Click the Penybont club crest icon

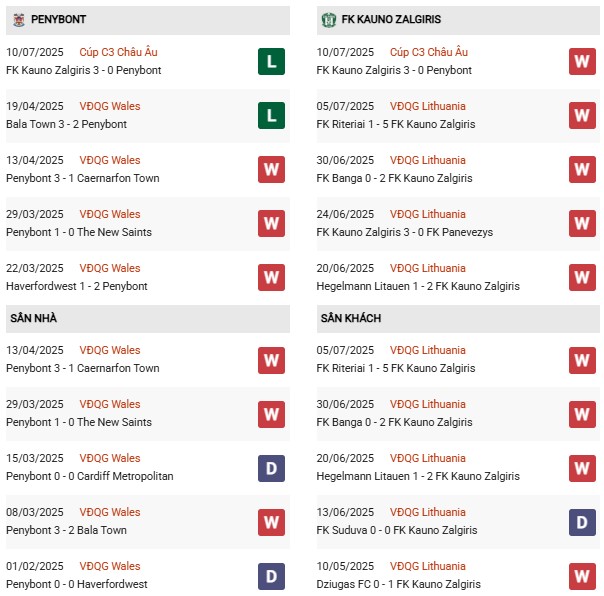tap(18, 19)
